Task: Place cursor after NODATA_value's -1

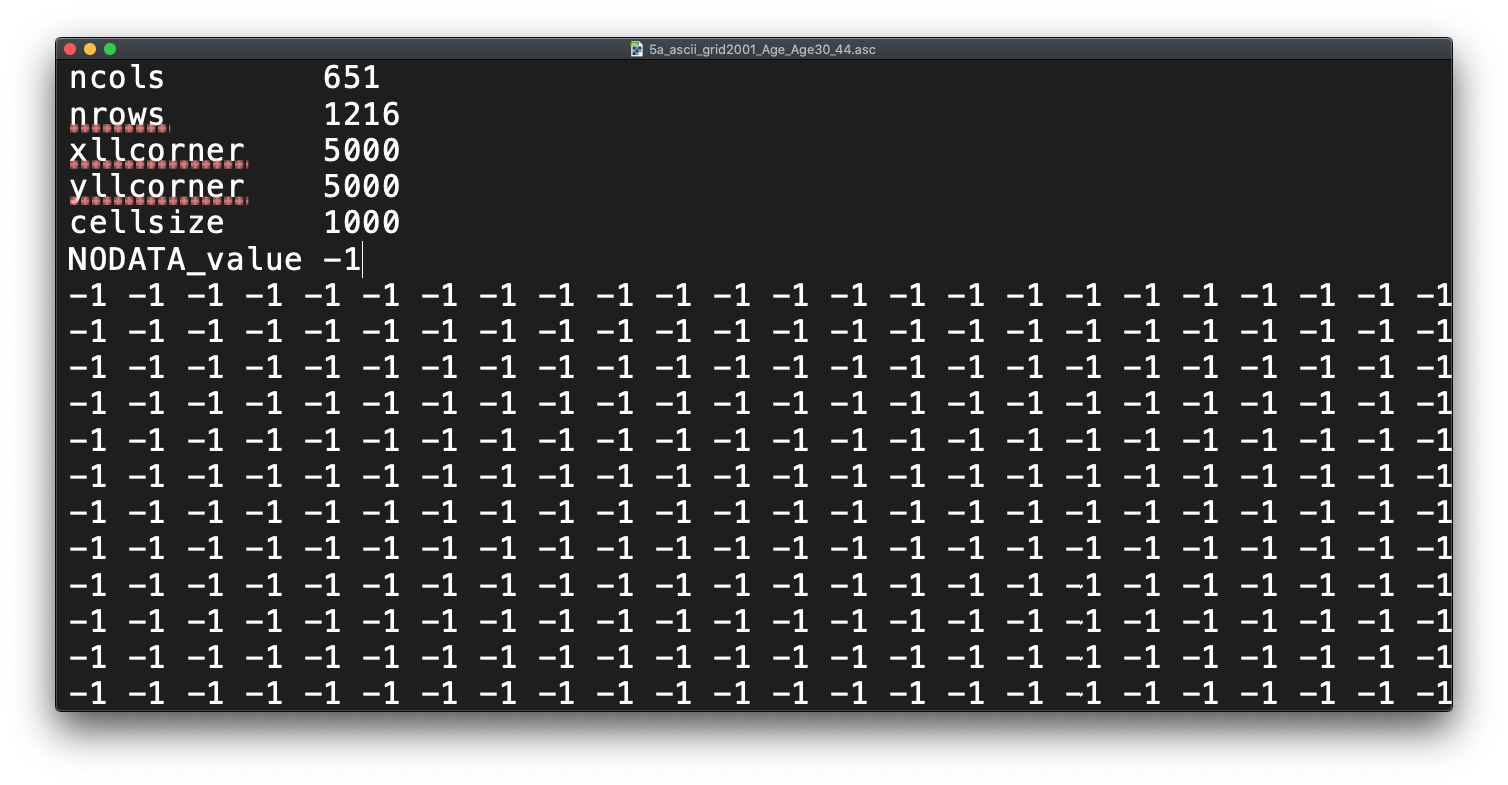Action: 362,260
